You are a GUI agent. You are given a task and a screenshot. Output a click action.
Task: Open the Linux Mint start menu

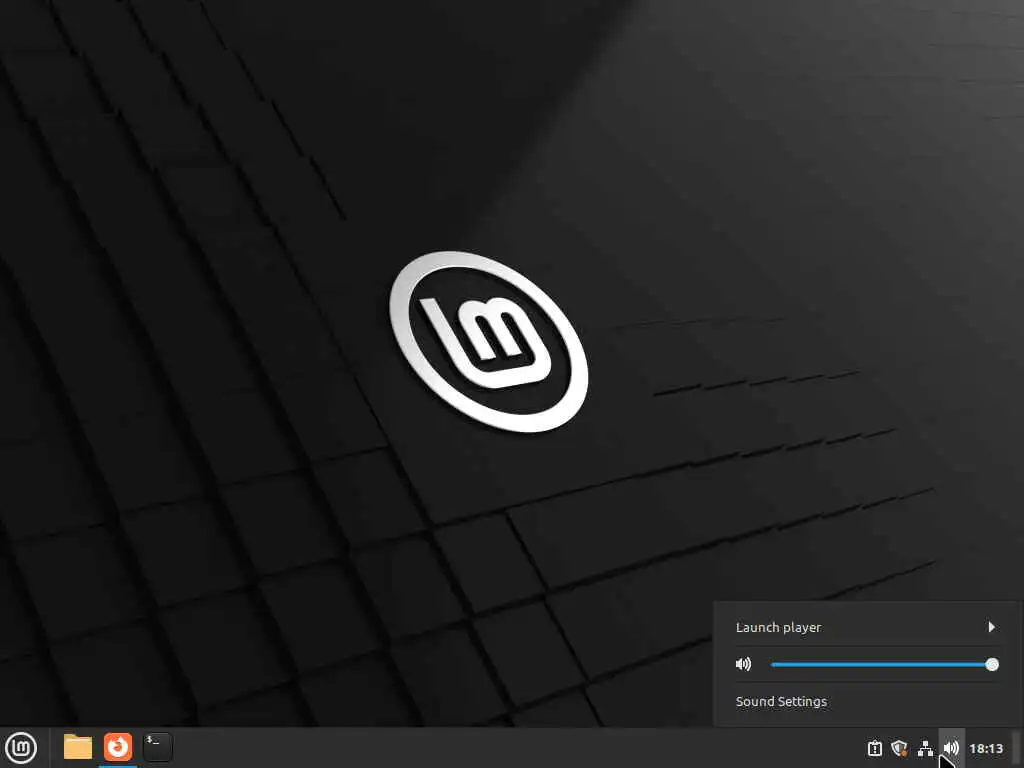[x=21, y=748]
